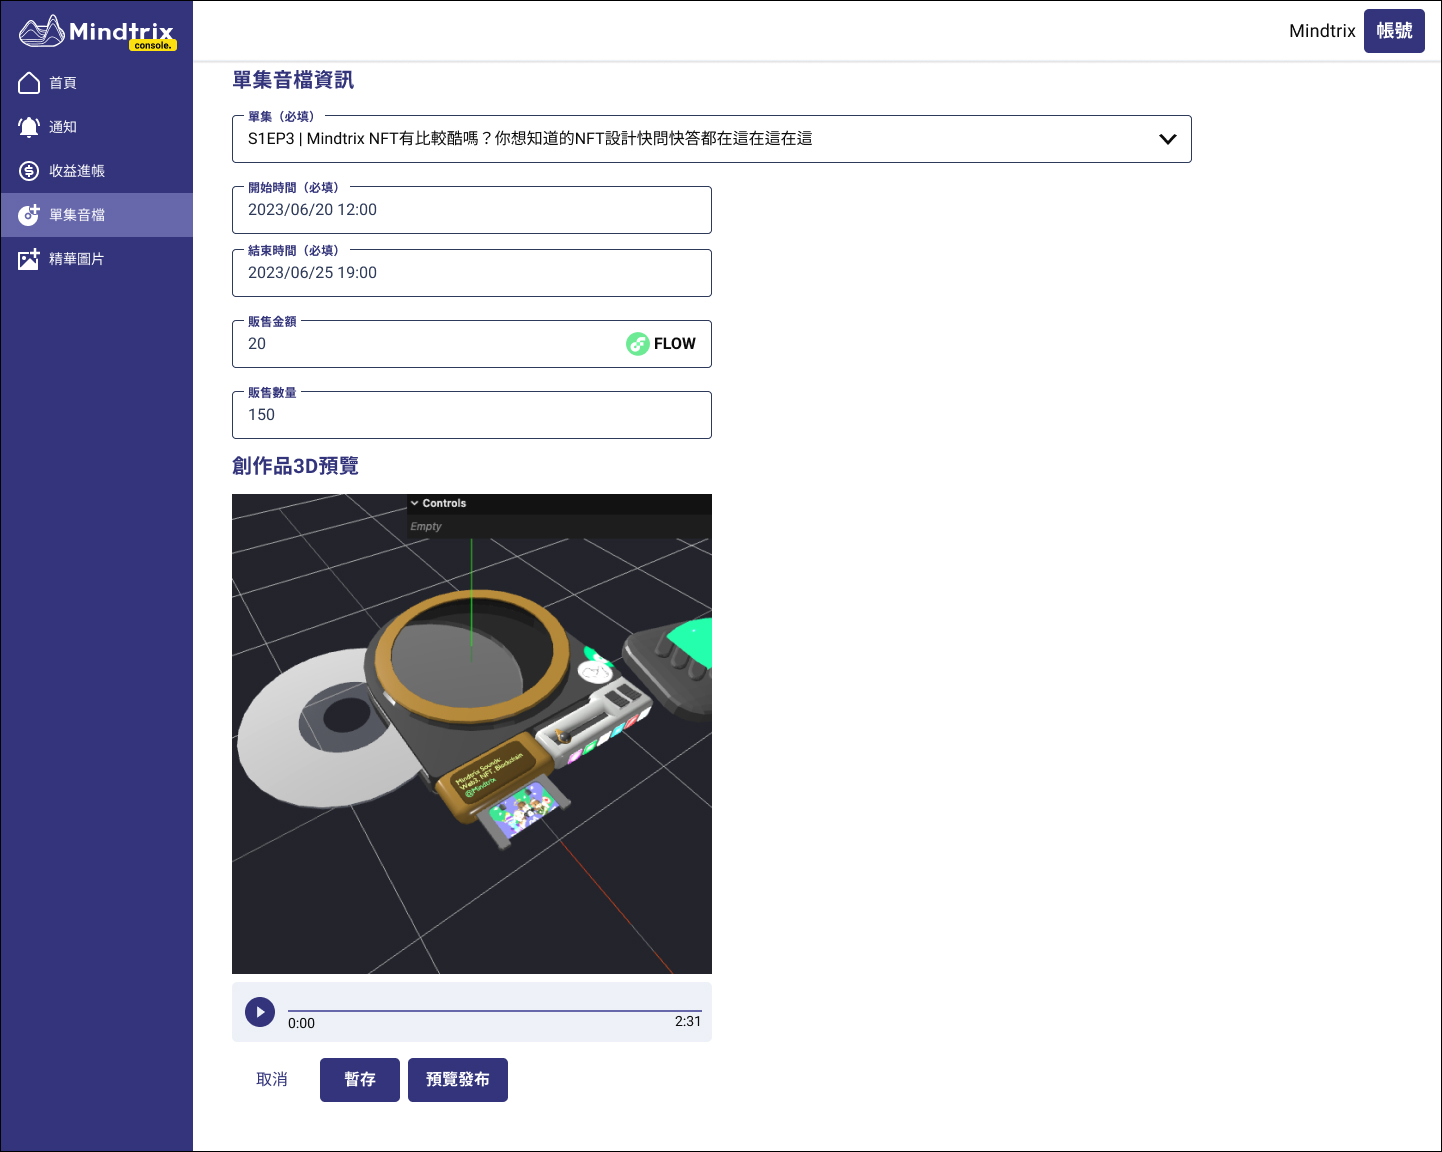Click the highlight image icon
Viewport: 1442px width, 1152px height.
click(29, 259)
